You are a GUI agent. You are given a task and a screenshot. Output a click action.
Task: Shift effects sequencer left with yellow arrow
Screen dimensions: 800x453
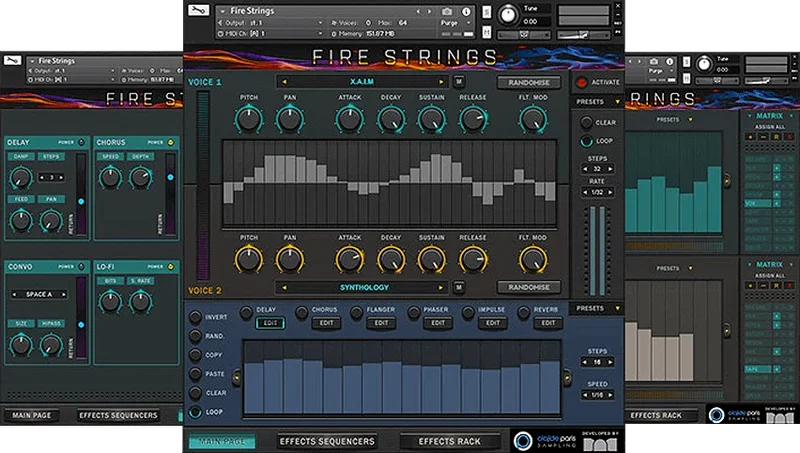coord(237,378)
